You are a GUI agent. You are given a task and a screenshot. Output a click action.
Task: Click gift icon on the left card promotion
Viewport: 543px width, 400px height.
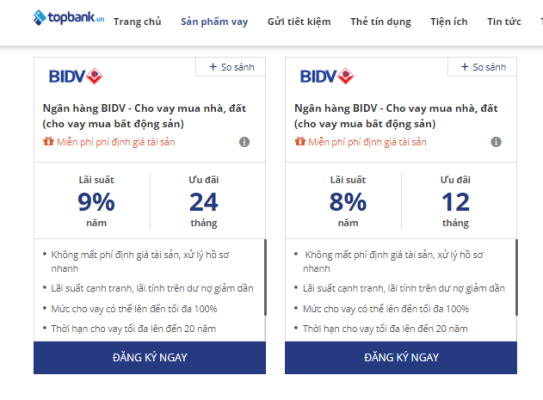pyautogui.click(x=48, y=141)
